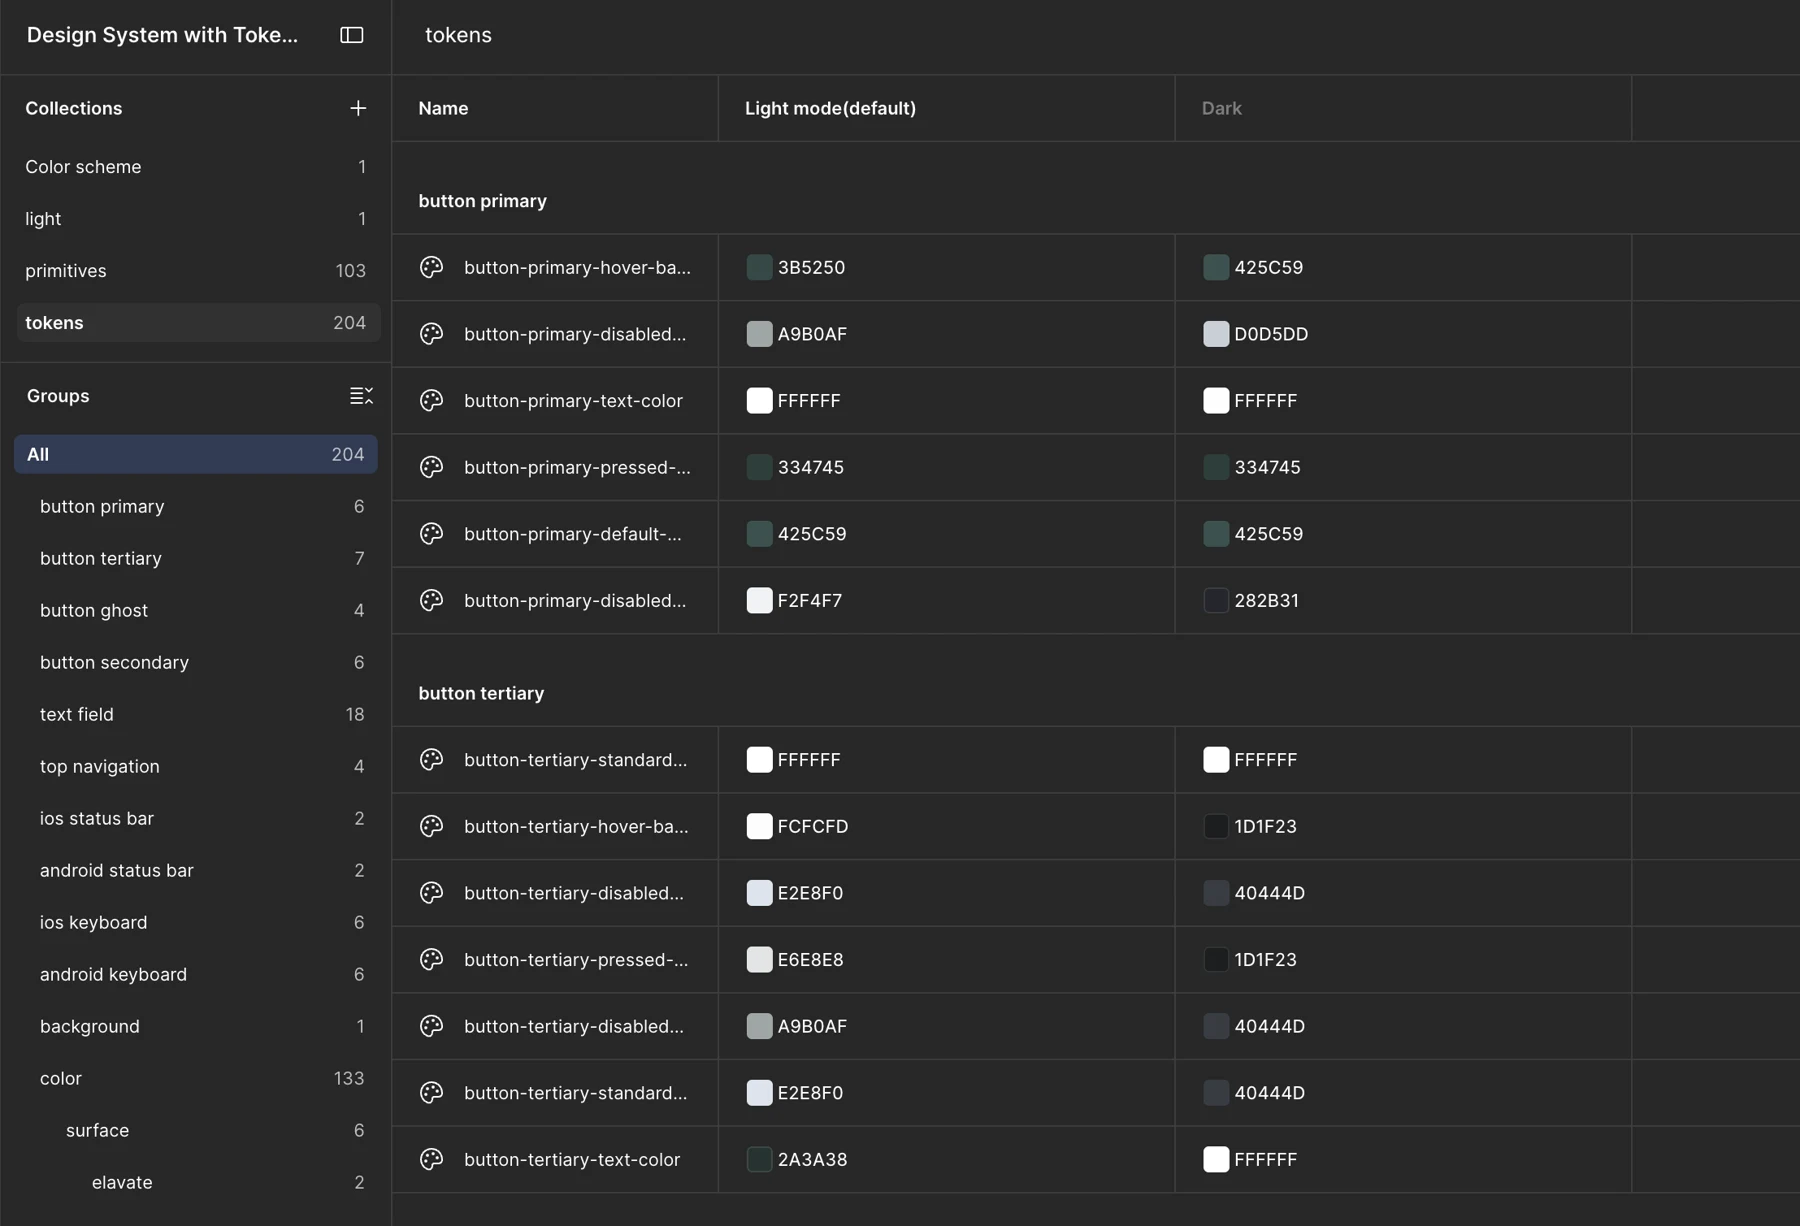Click the Name column header
Image resolution: width=1800 pixels, height=1226 pixels.
point(555,108)
